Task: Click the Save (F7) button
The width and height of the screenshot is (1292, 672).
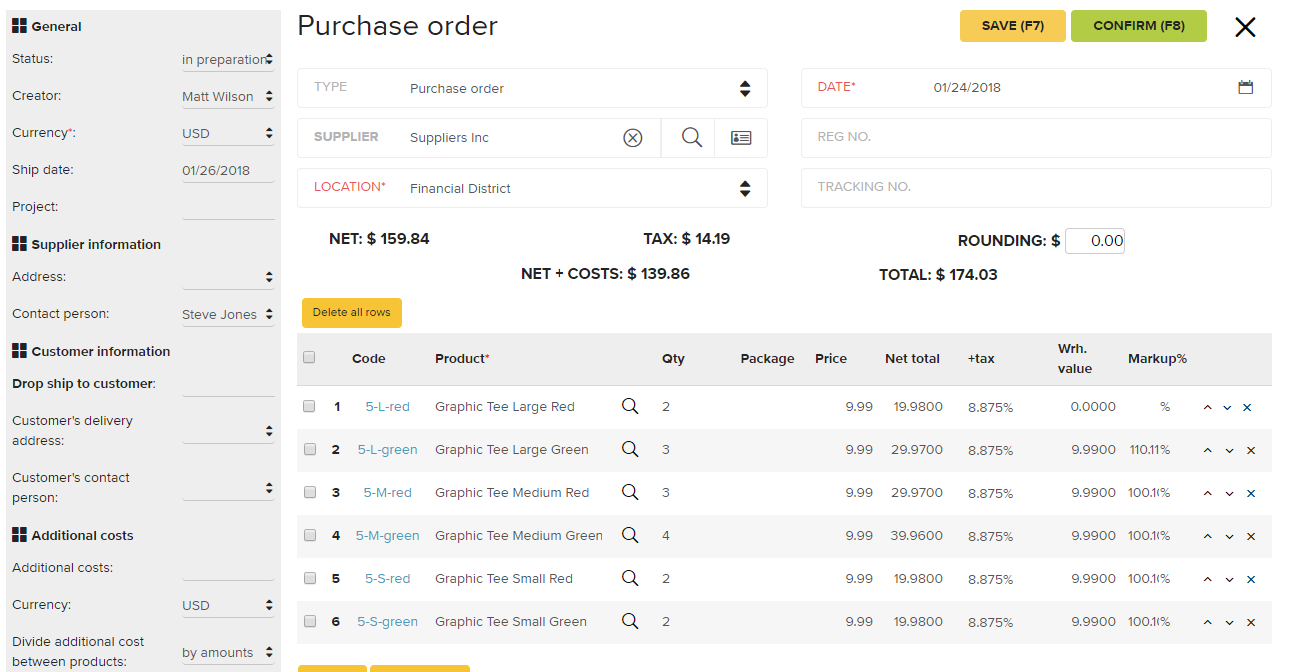Action: point(1013,26)
